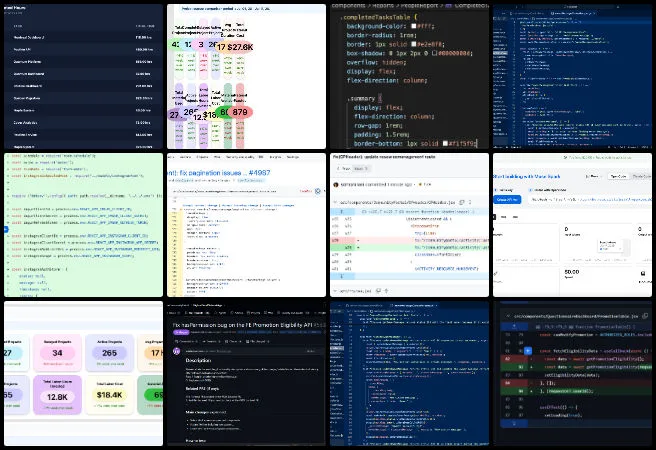The image size is (656, 450).
Task: Open the top-right dark blue code editor thumbnail
Action: point(572,77)
